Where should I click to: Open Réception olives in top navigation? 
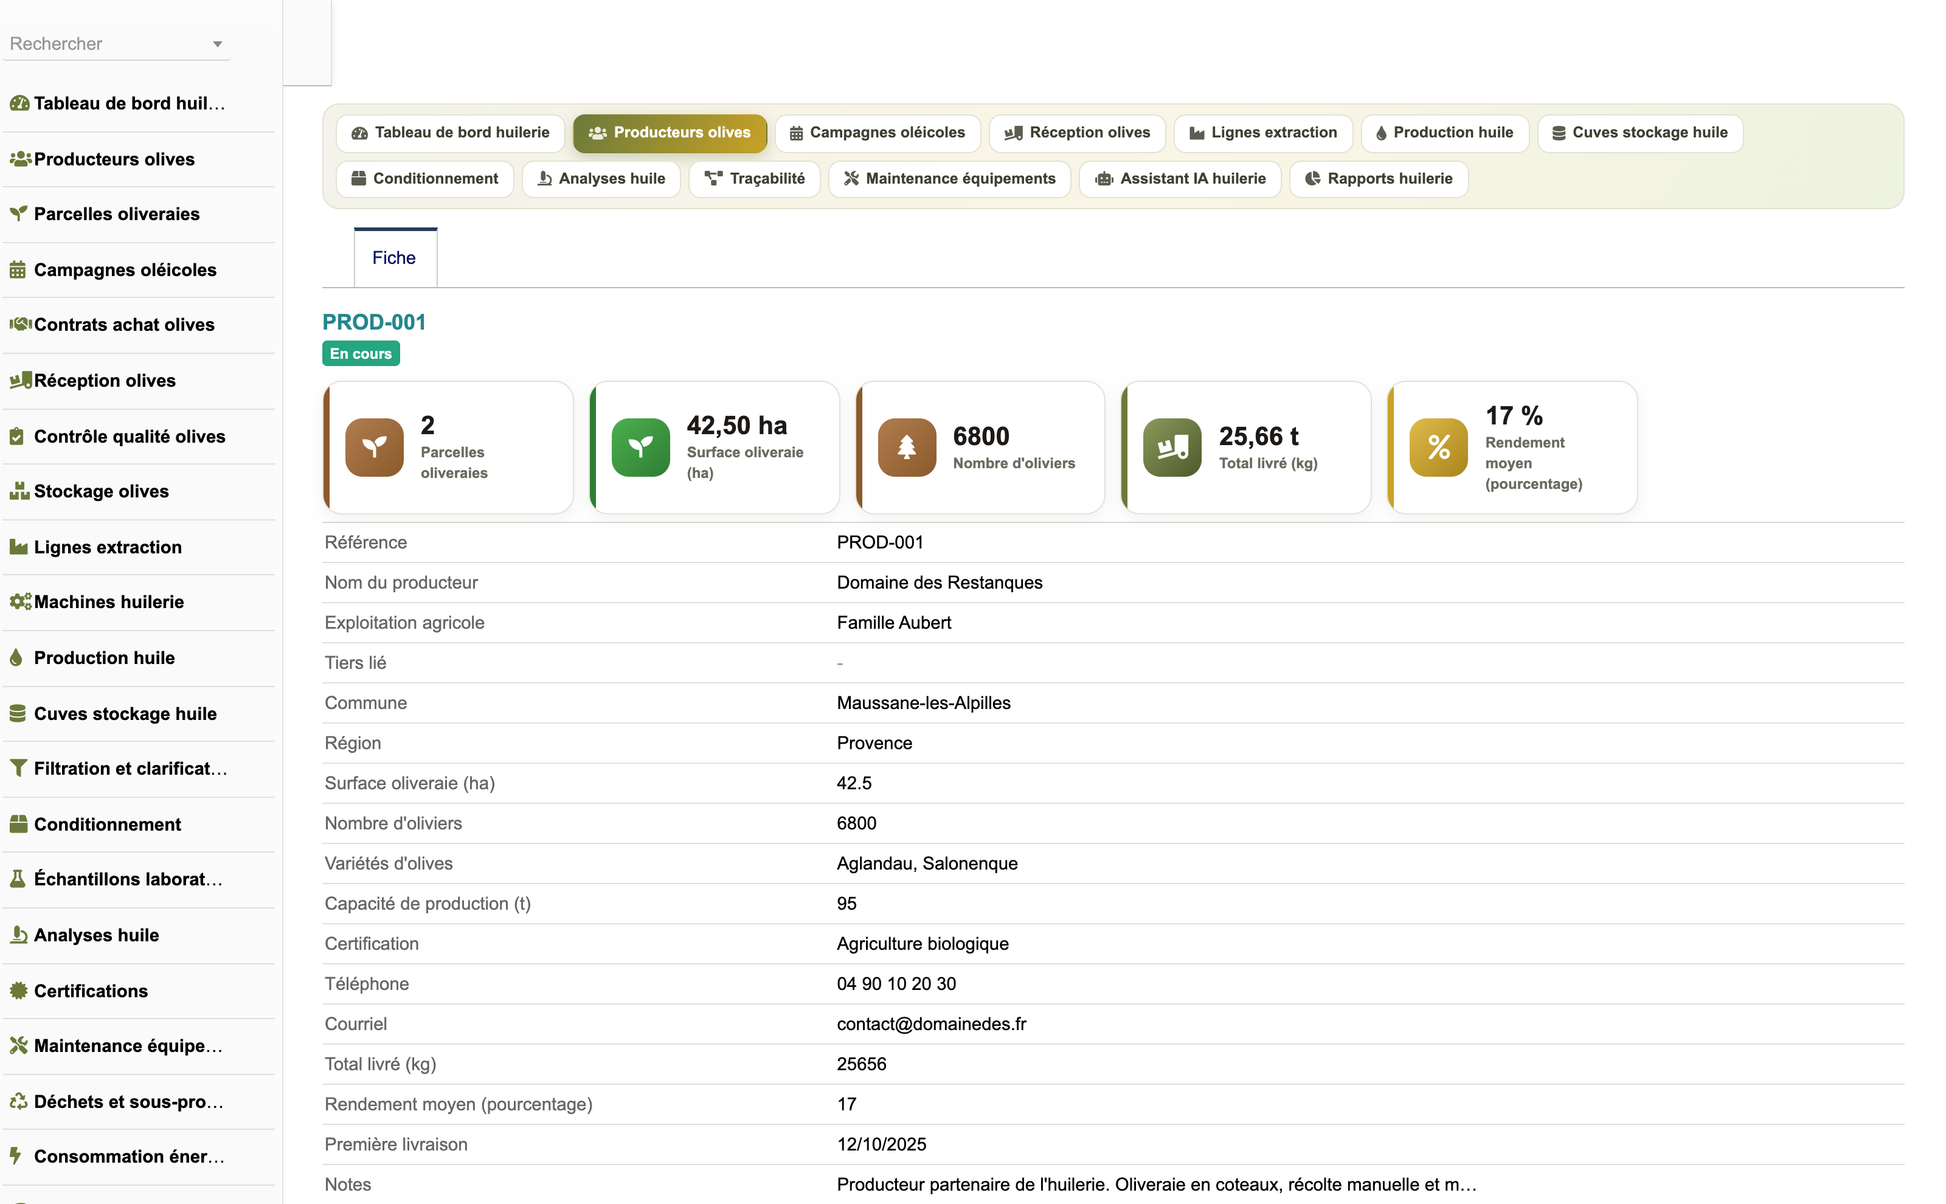[x=1077, y=133]
